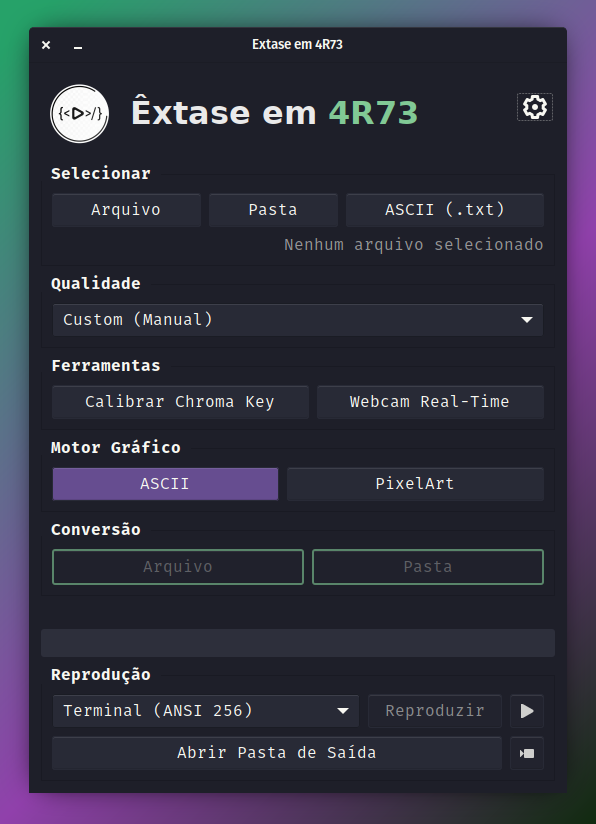Minimize the Extase em 4R73 window
Screen dimensions: 596x824
click(x=78, y=47)
